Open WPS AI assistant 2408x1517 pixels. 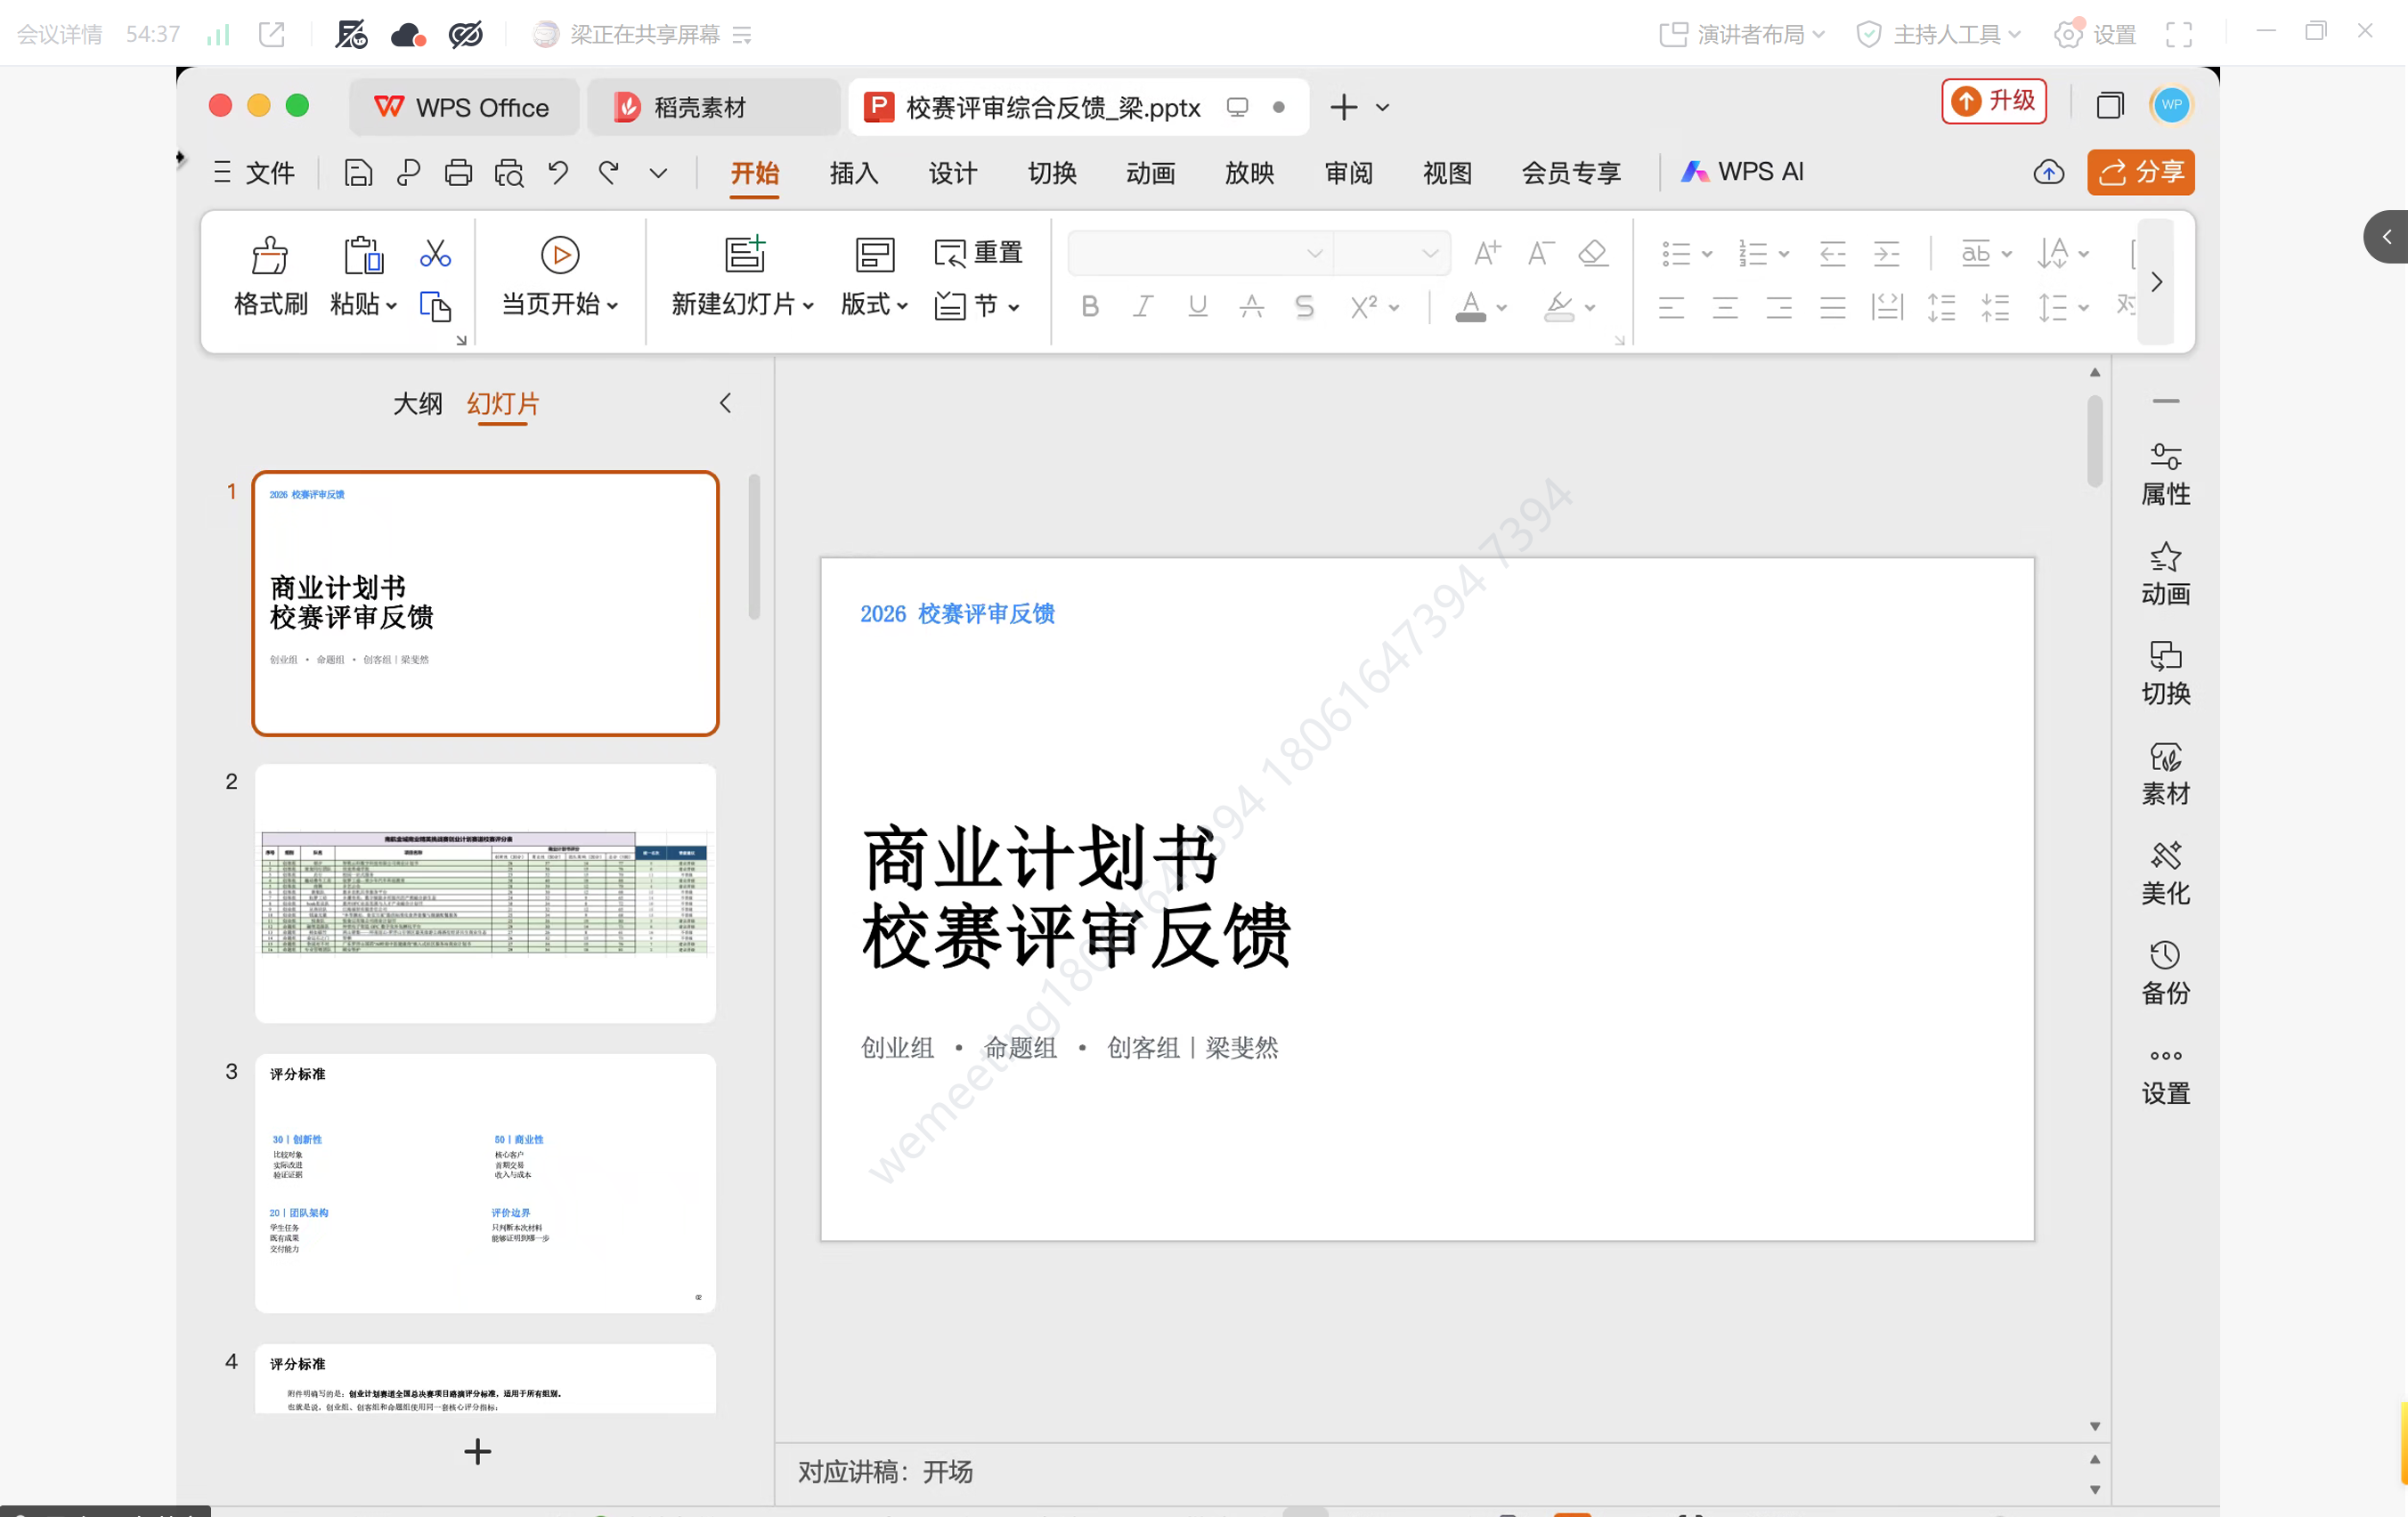tap(1742, 172)
